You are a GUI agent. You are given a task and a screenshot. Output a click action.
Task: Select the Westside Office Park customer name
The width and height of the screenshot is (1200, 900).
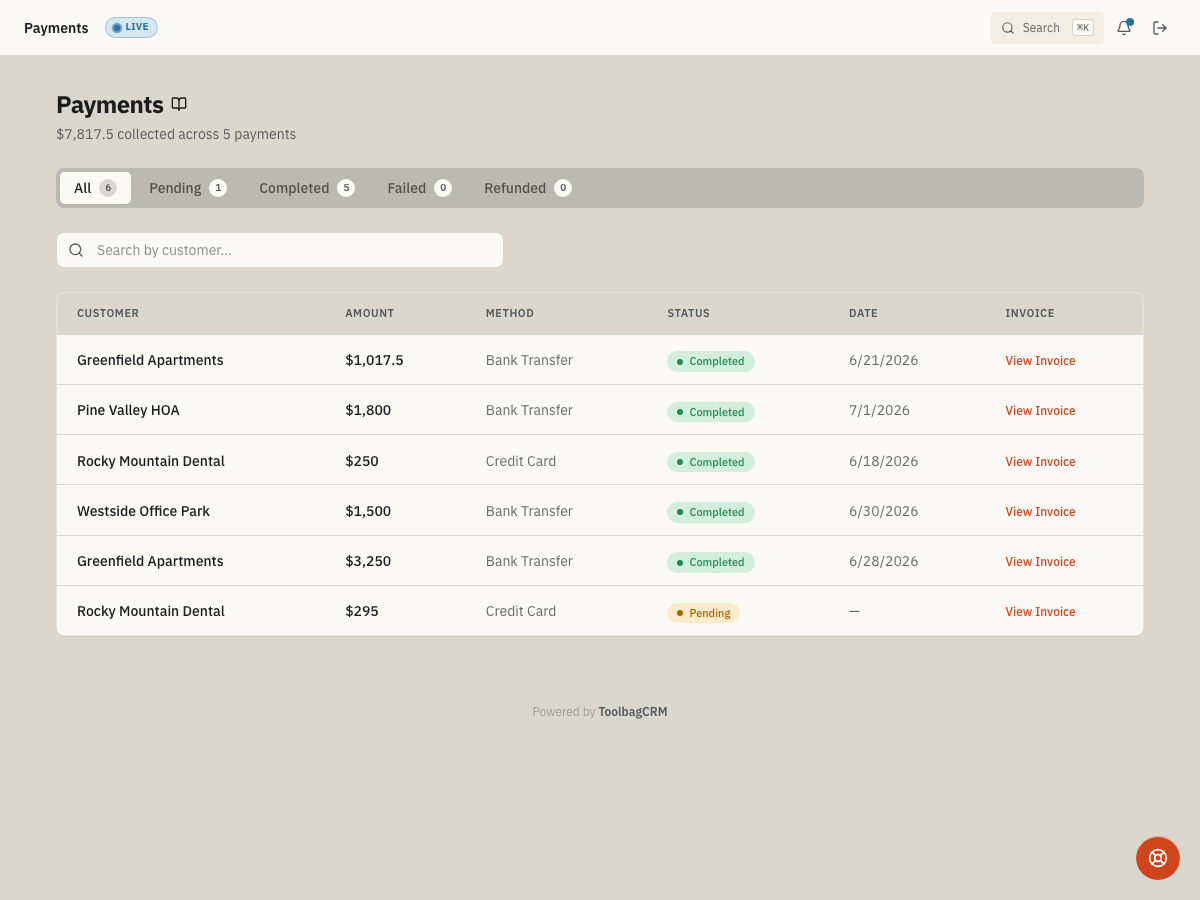143,511
